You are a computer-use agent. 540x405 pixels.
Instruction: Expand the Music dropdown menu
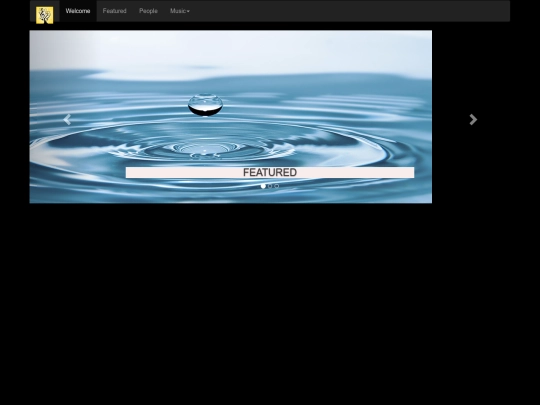tap(180, 11)
